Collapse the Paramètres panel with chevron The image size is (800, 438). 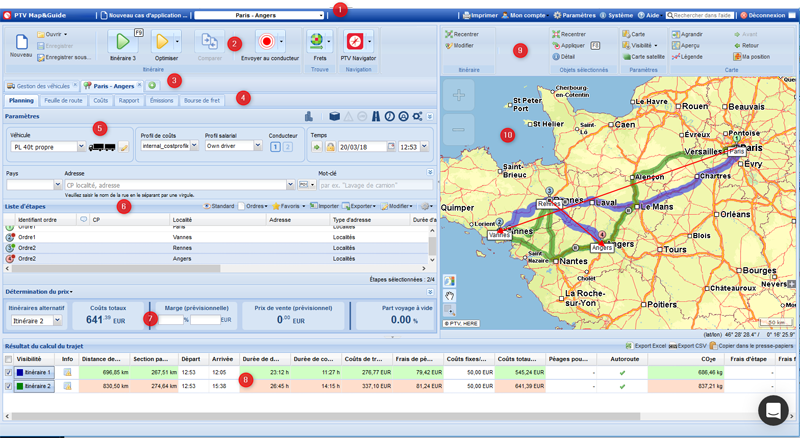pyautogui.click(x=430, y=116)
